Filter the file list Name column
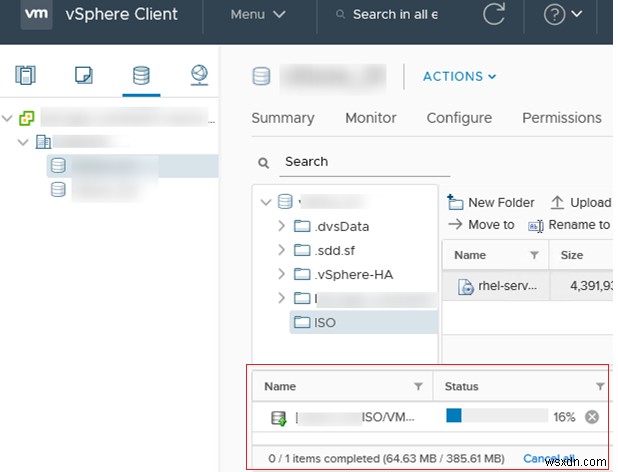This screenshot has width=618, height=472. point(534,255)
